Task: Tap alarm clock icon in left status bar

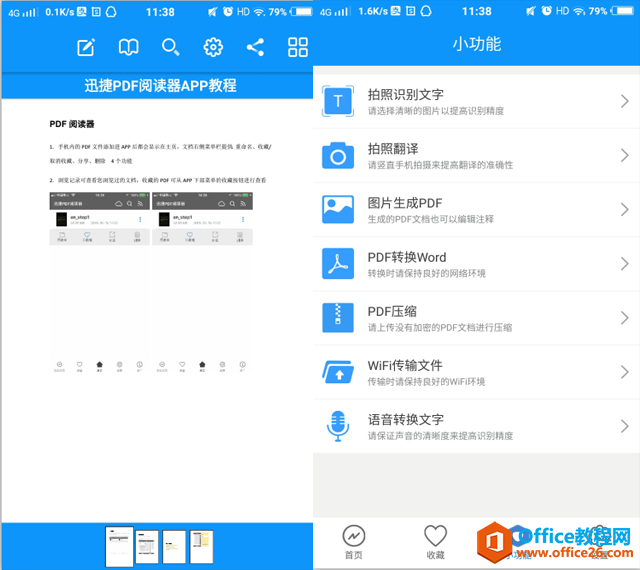Action: 228,11
